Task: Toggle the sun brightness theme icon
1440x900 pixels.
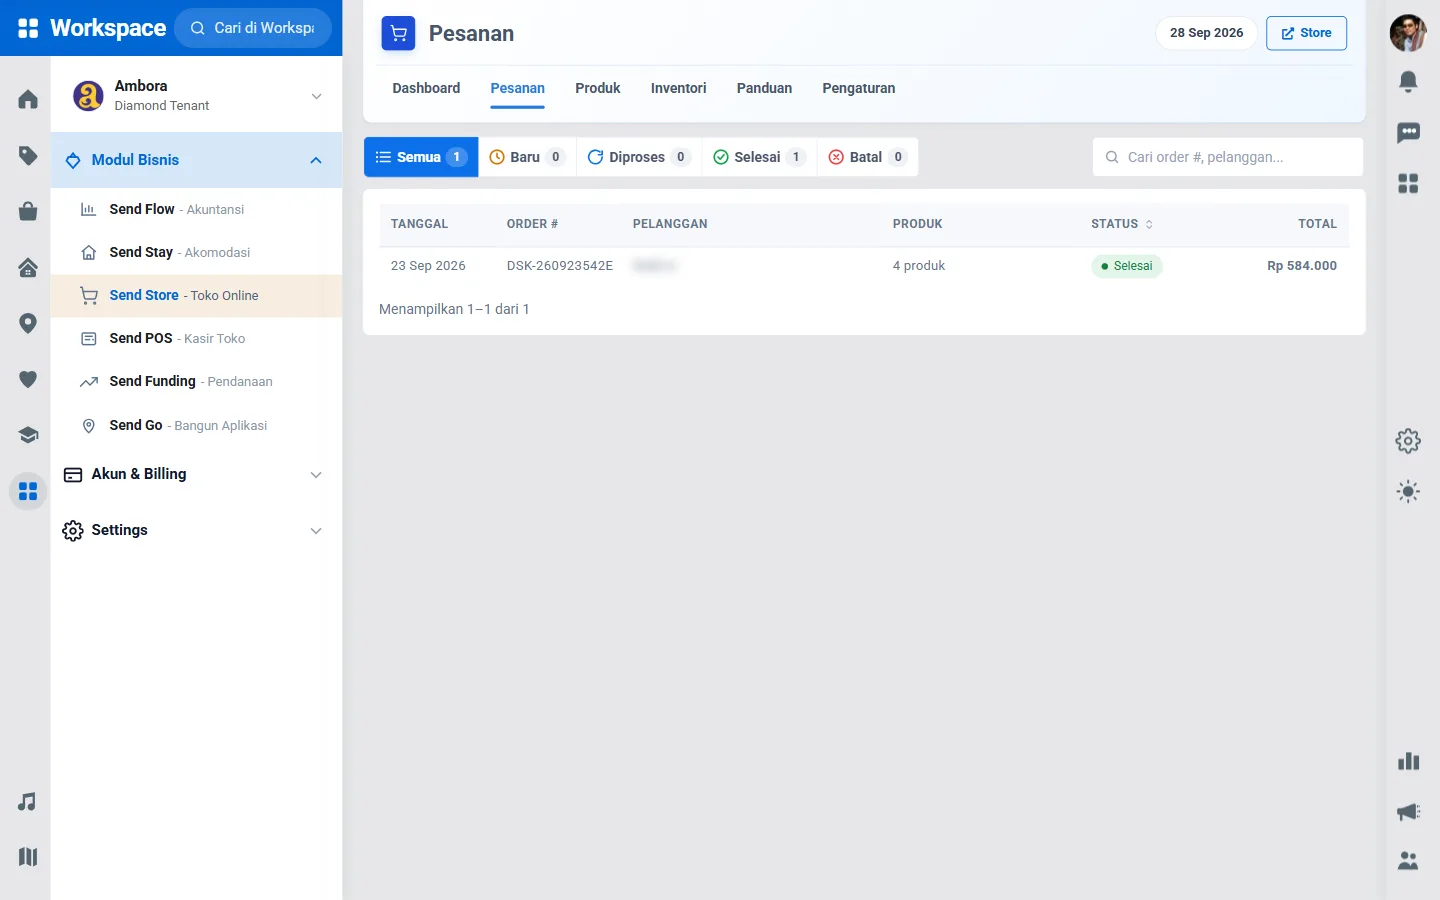Action: [x=1408, y=491]
